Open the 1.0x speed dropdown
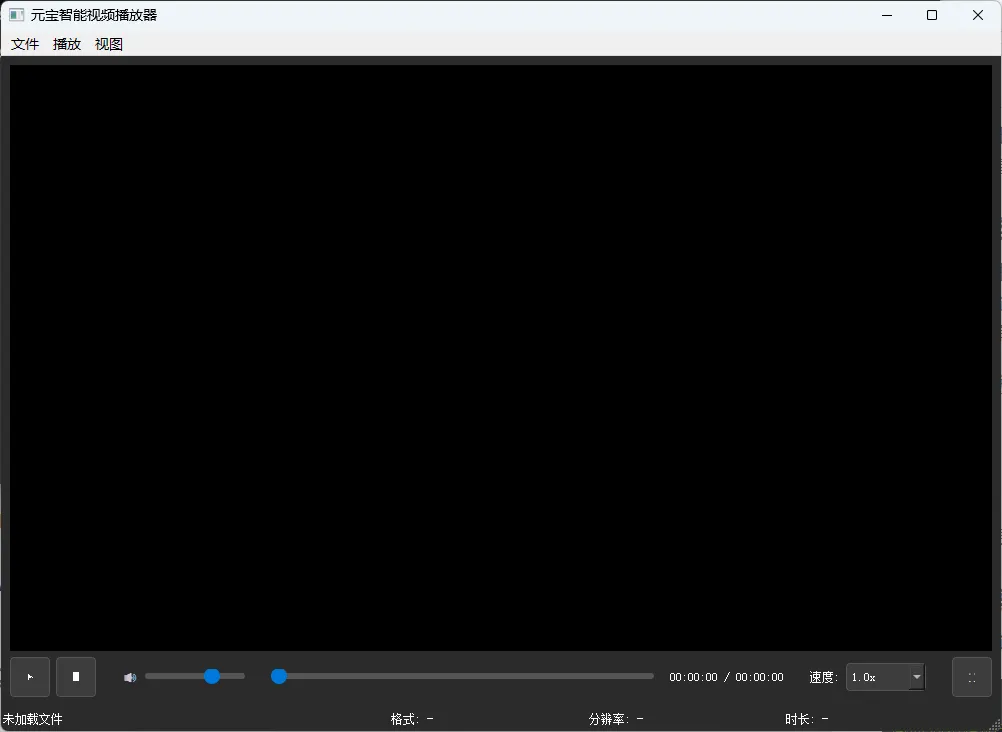1002x732 pixels. [x=885, y=677]
